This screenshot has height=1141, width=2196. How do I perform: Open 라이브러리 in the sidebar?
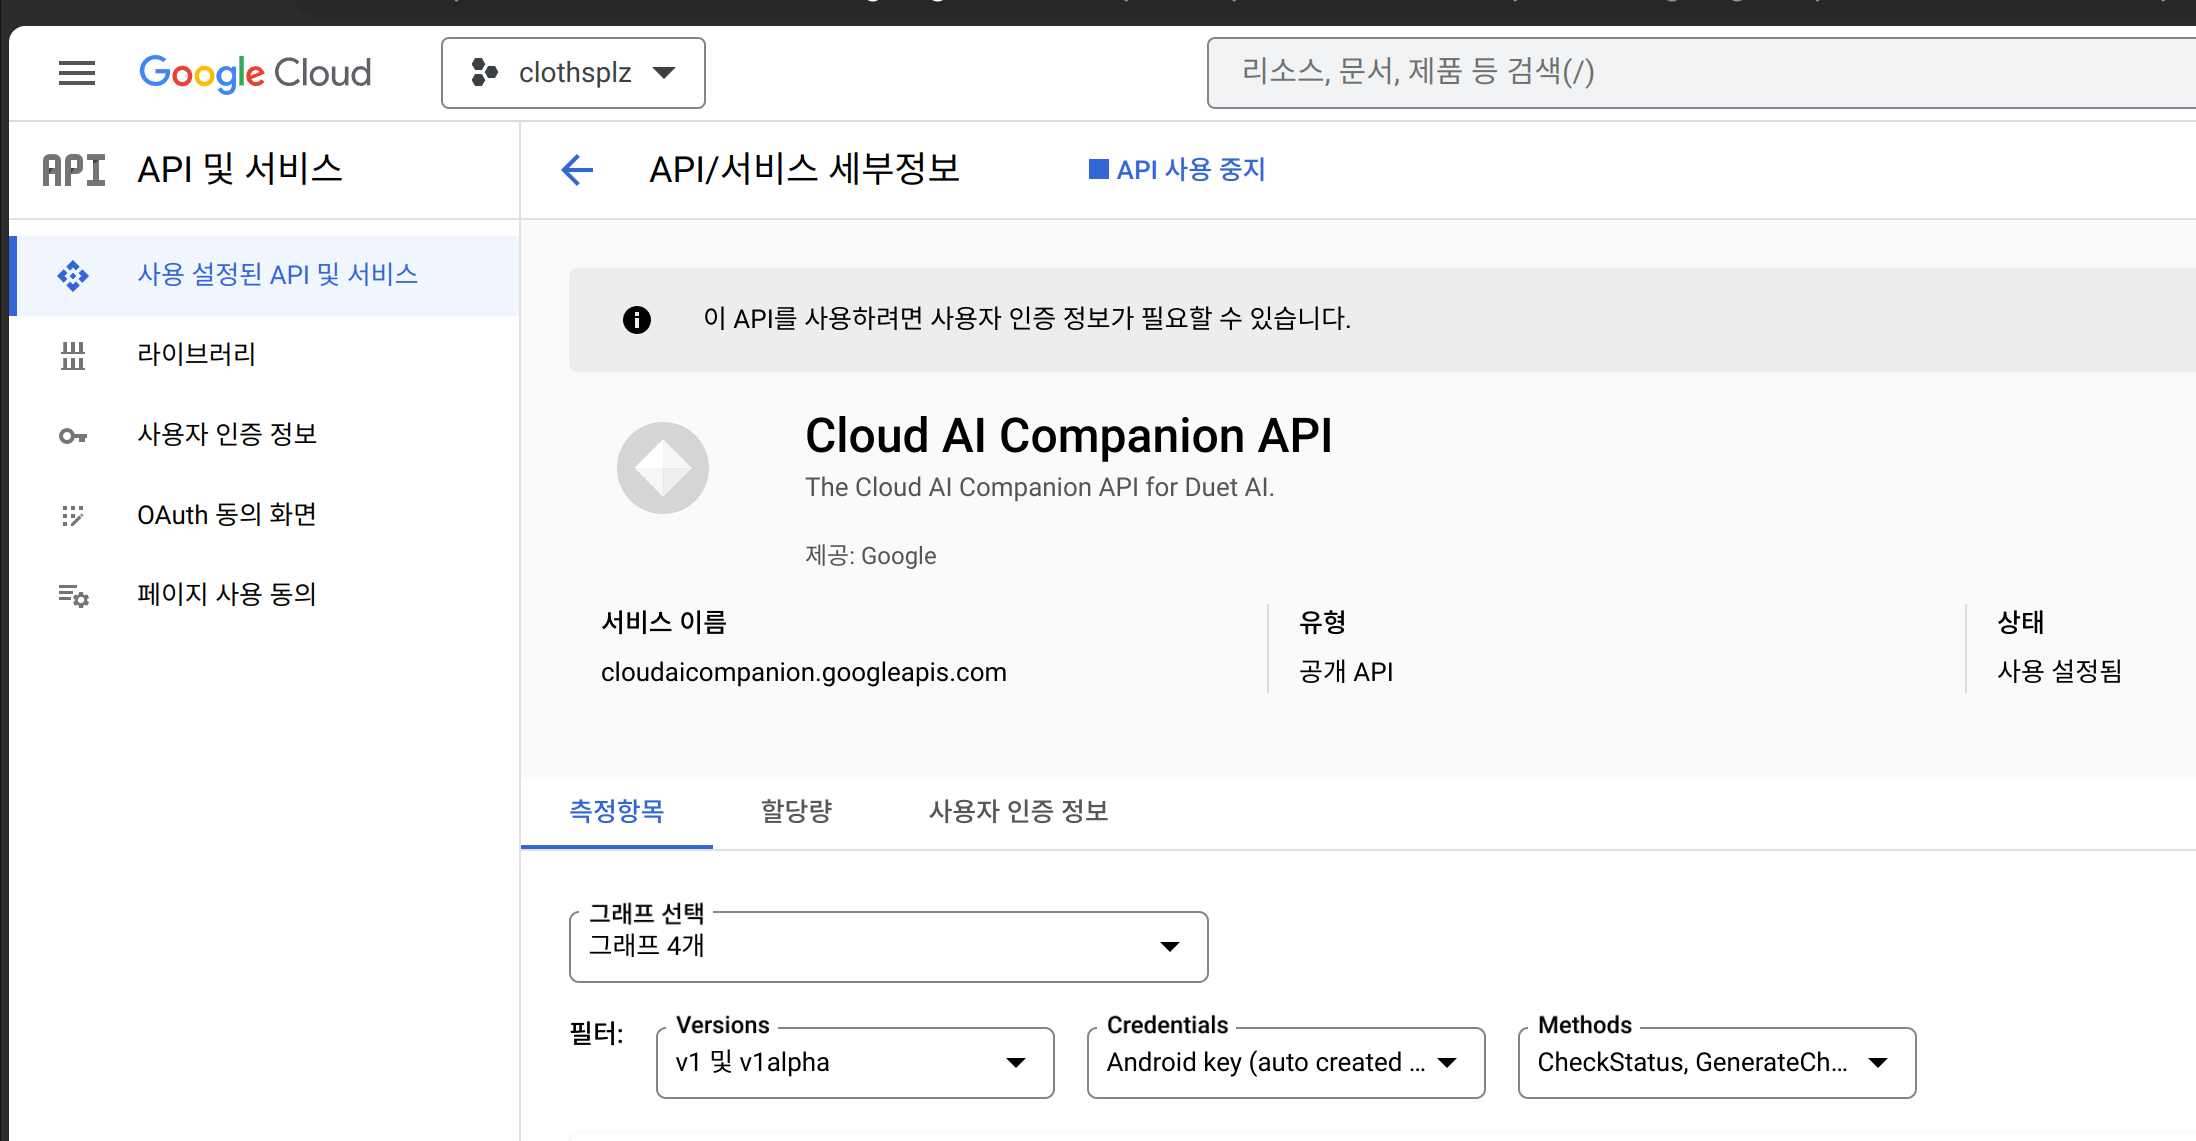(x=197, y=355)
